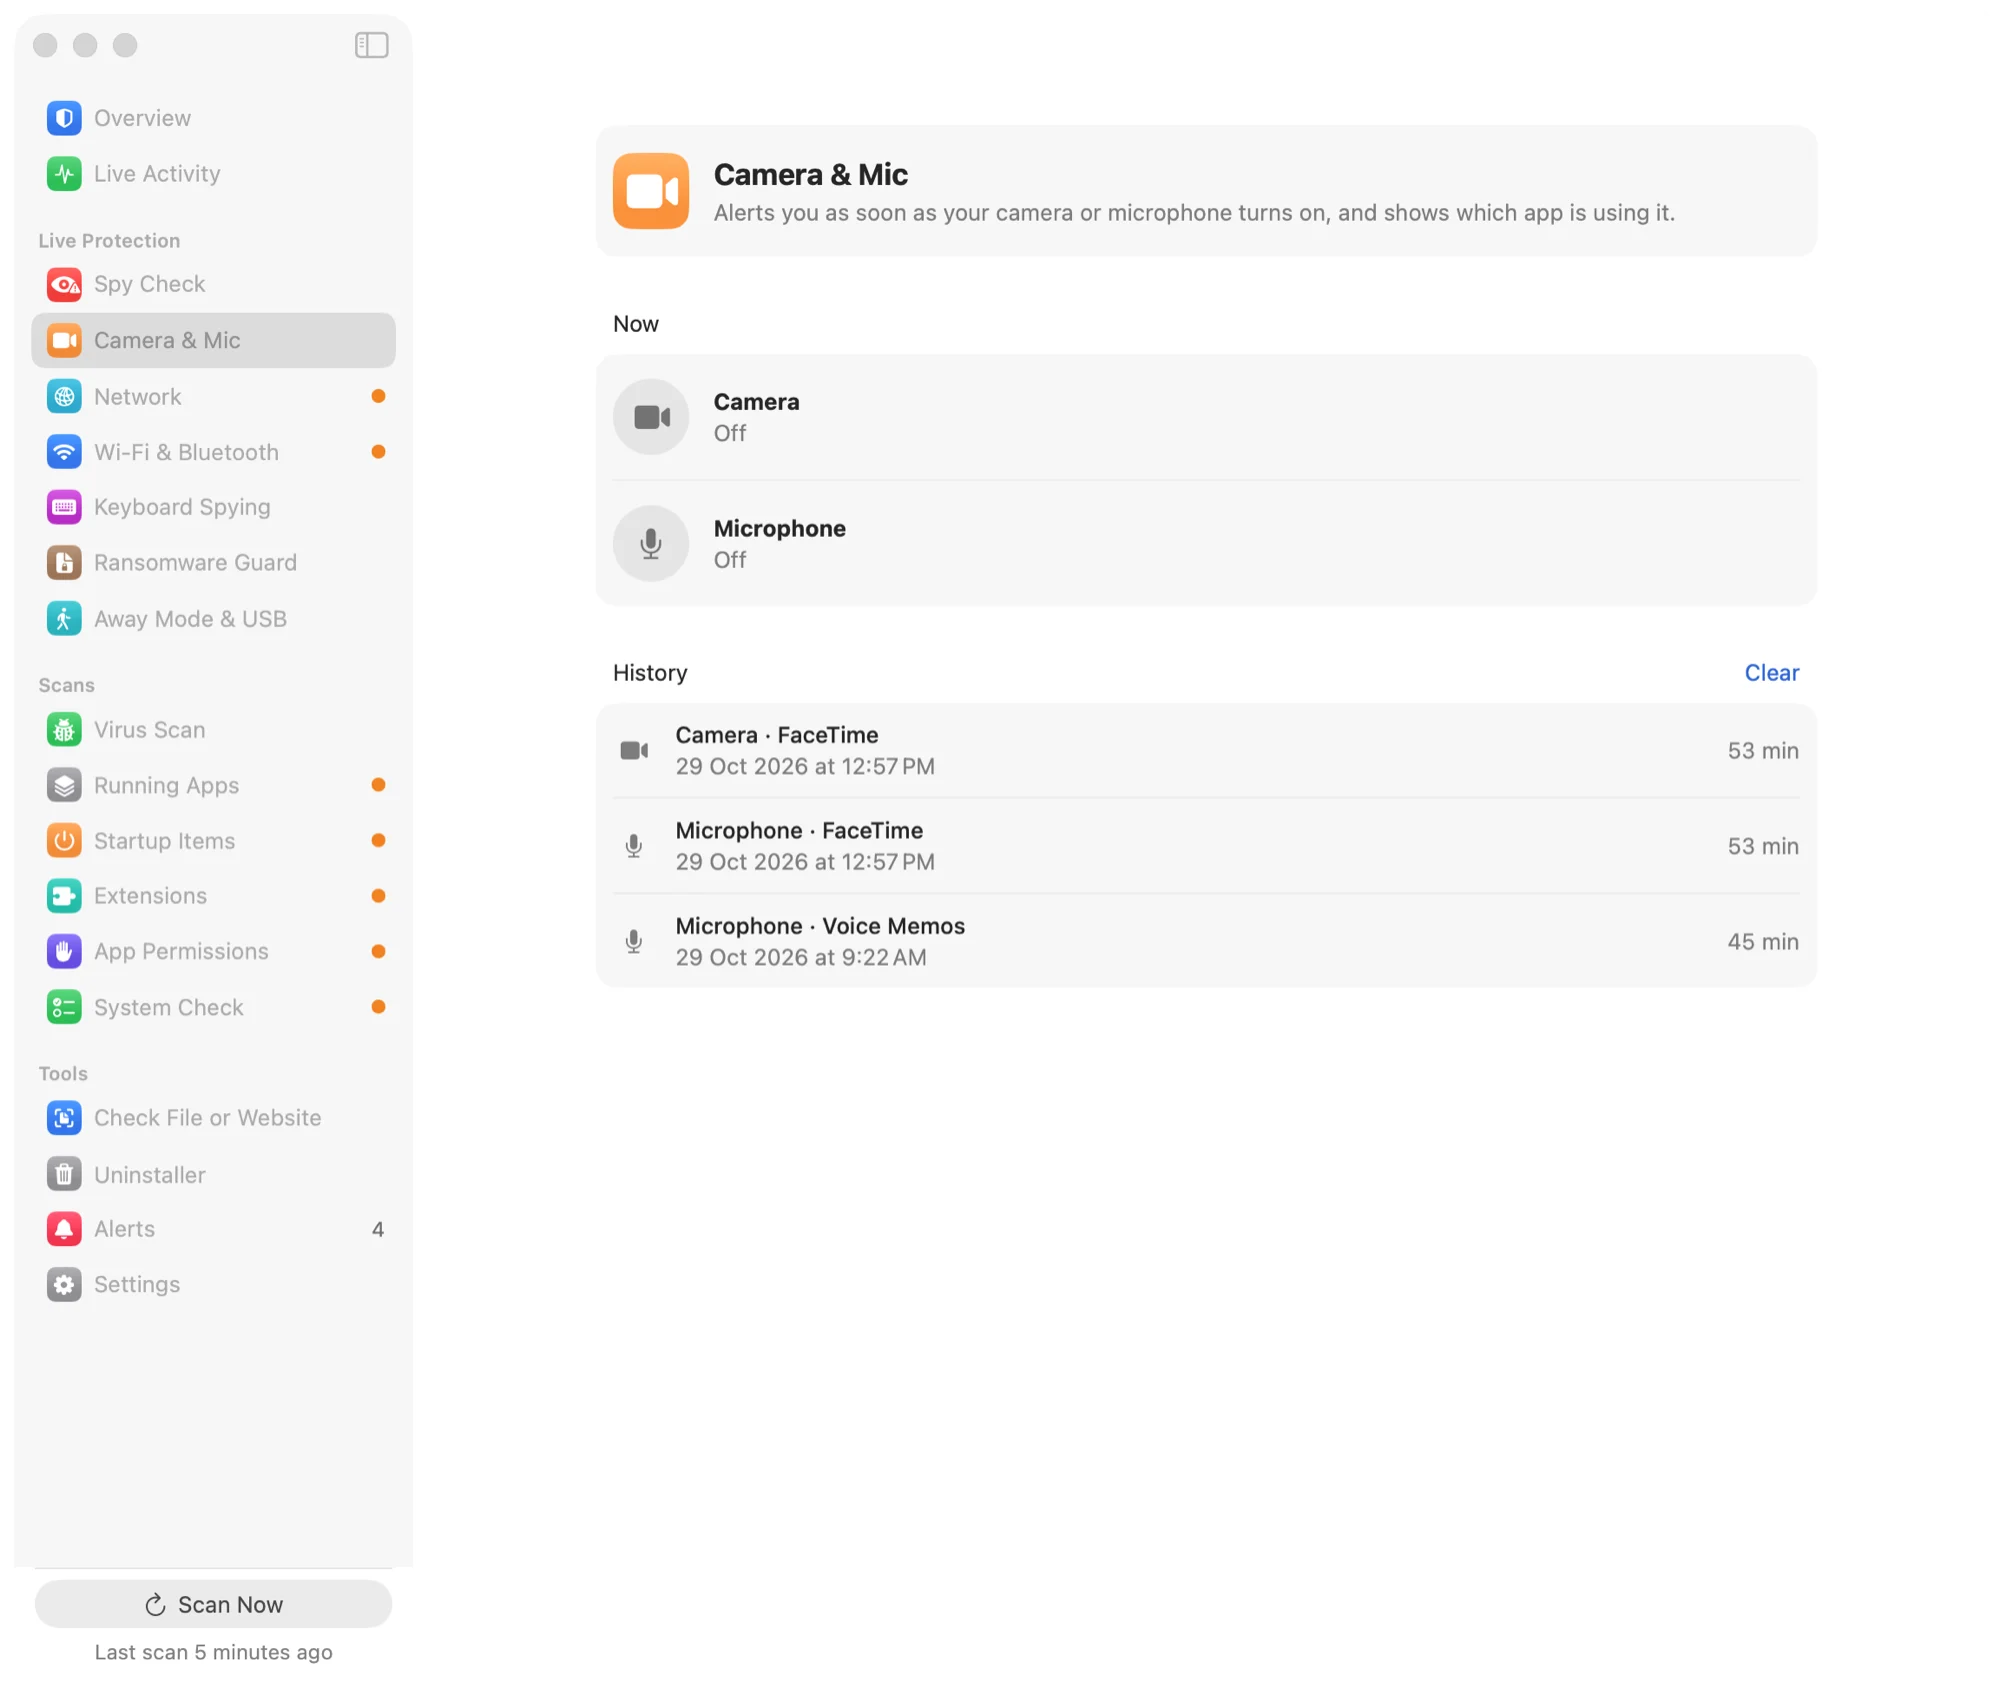Select the System Check list icon
Screen dimensions: 2000x1696
[x=64, y=1008]
